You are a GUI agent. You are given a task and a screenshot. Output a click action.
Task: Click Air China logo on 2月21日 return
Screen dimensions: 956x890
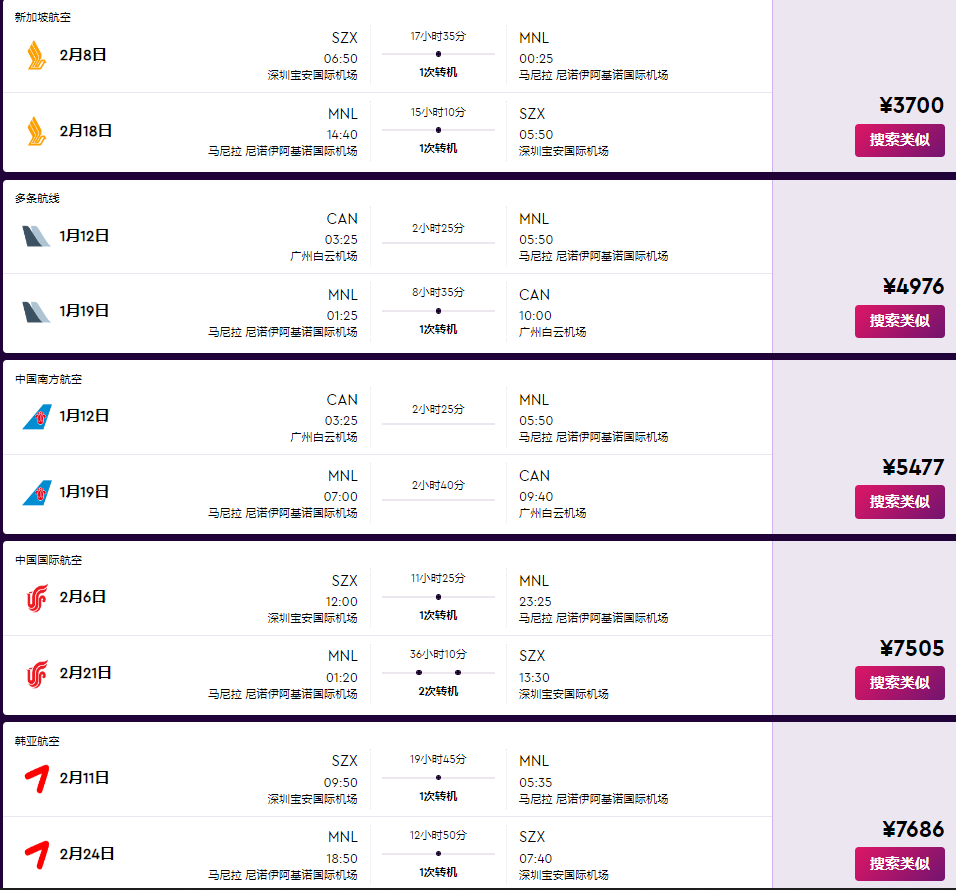point(36,673)
